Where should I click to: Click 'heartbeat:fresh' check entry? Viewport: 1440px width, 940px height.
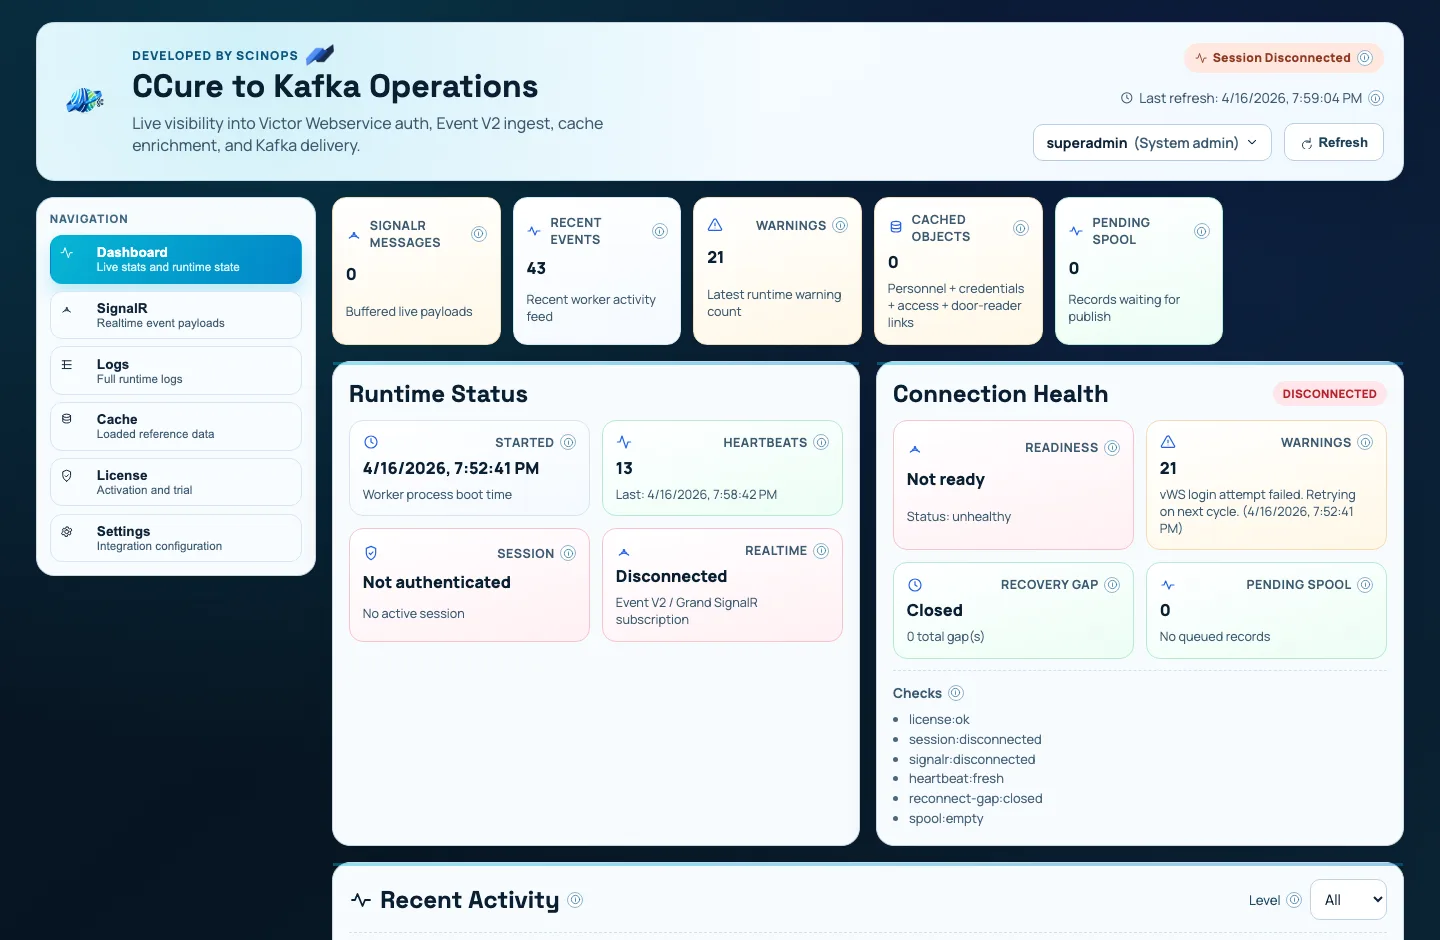(x=956, y=778)
